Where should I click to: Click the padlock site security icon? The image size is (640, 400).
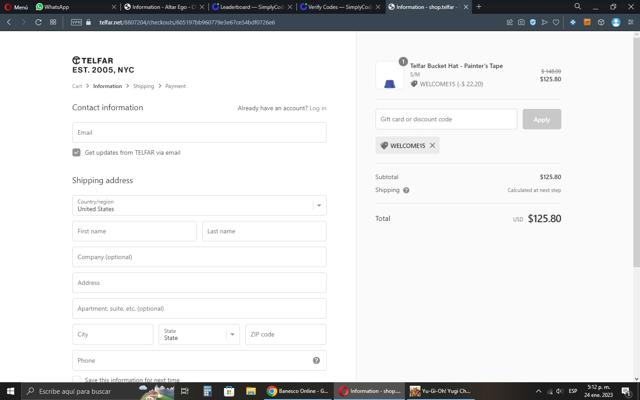(89, 22)
